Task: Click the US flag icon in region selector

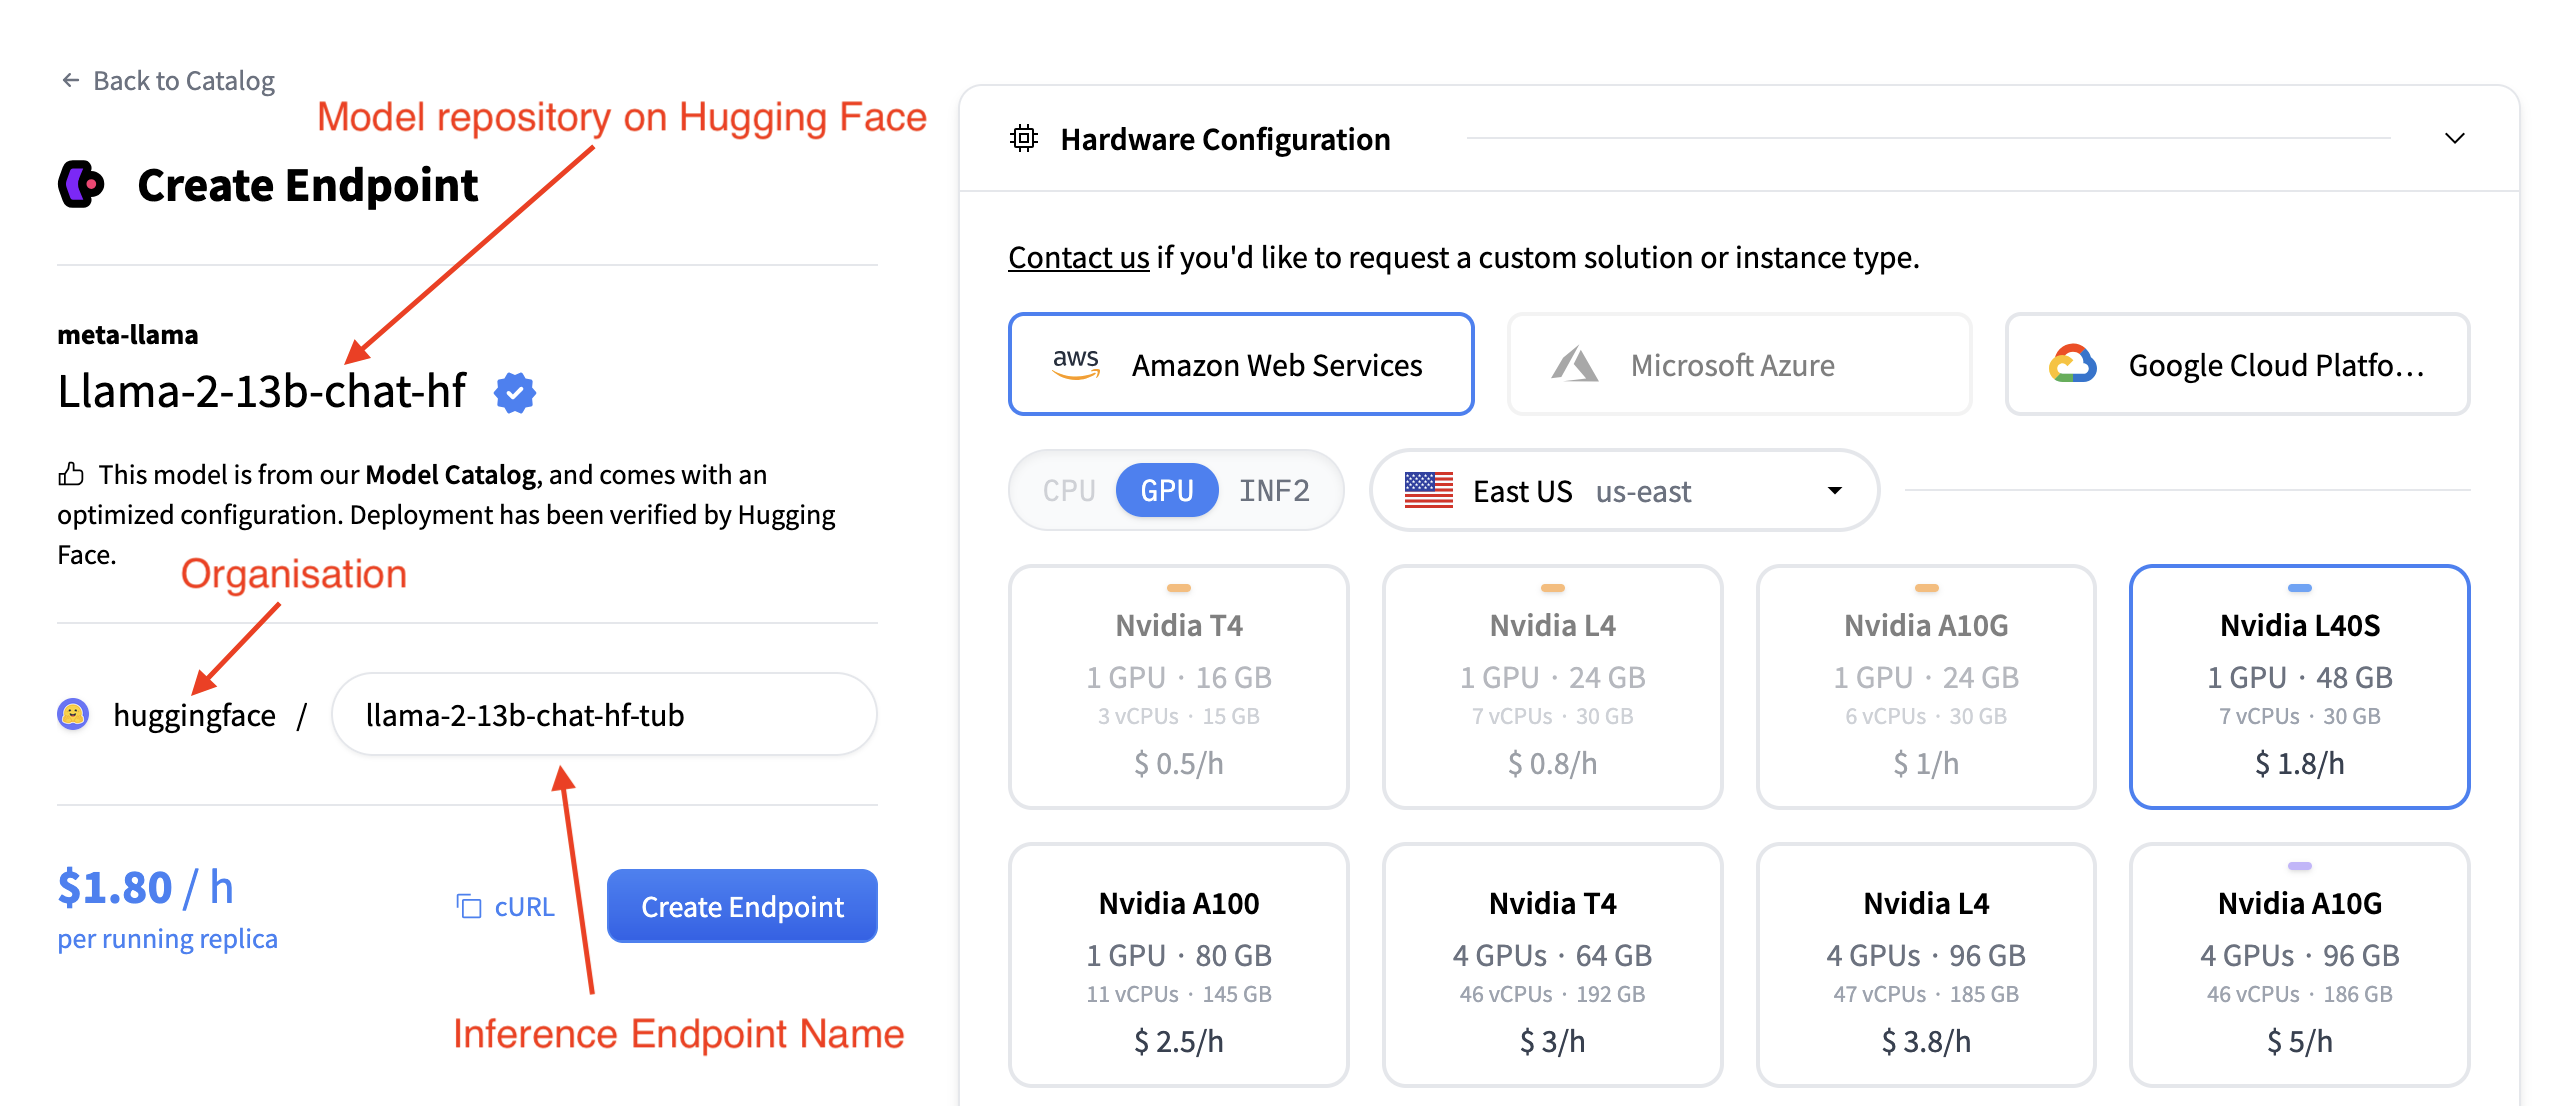Action: (x=1428, y=490)
